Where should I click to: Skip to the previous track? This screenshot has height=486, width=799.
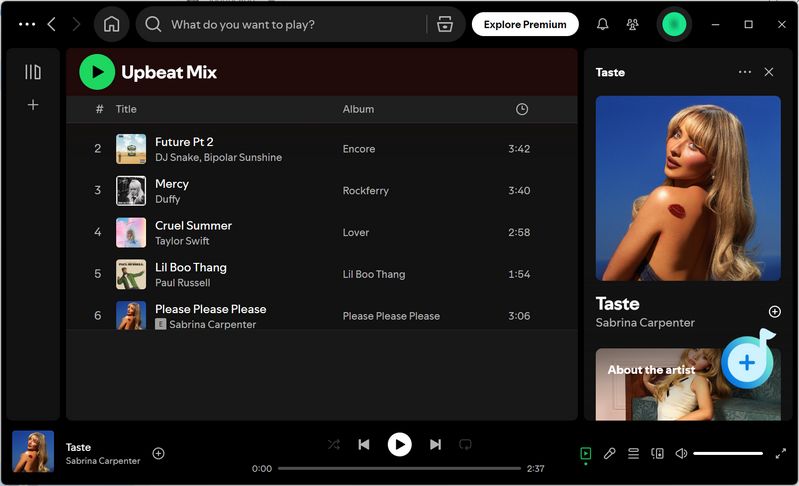tap(364, 444)
